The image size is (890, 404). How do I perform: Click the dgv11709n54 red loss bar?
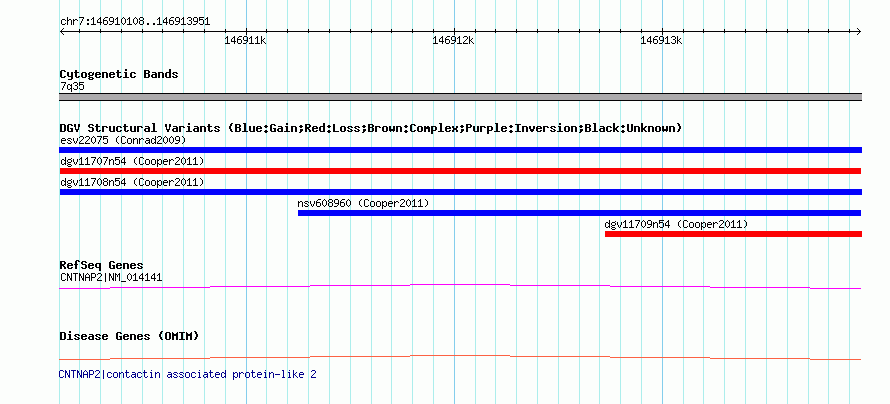(x=733, y=234)
